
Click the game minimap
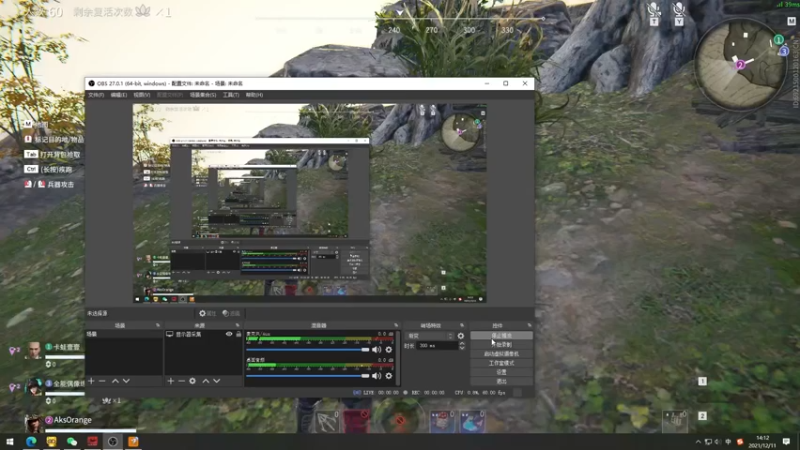point(740,64)
